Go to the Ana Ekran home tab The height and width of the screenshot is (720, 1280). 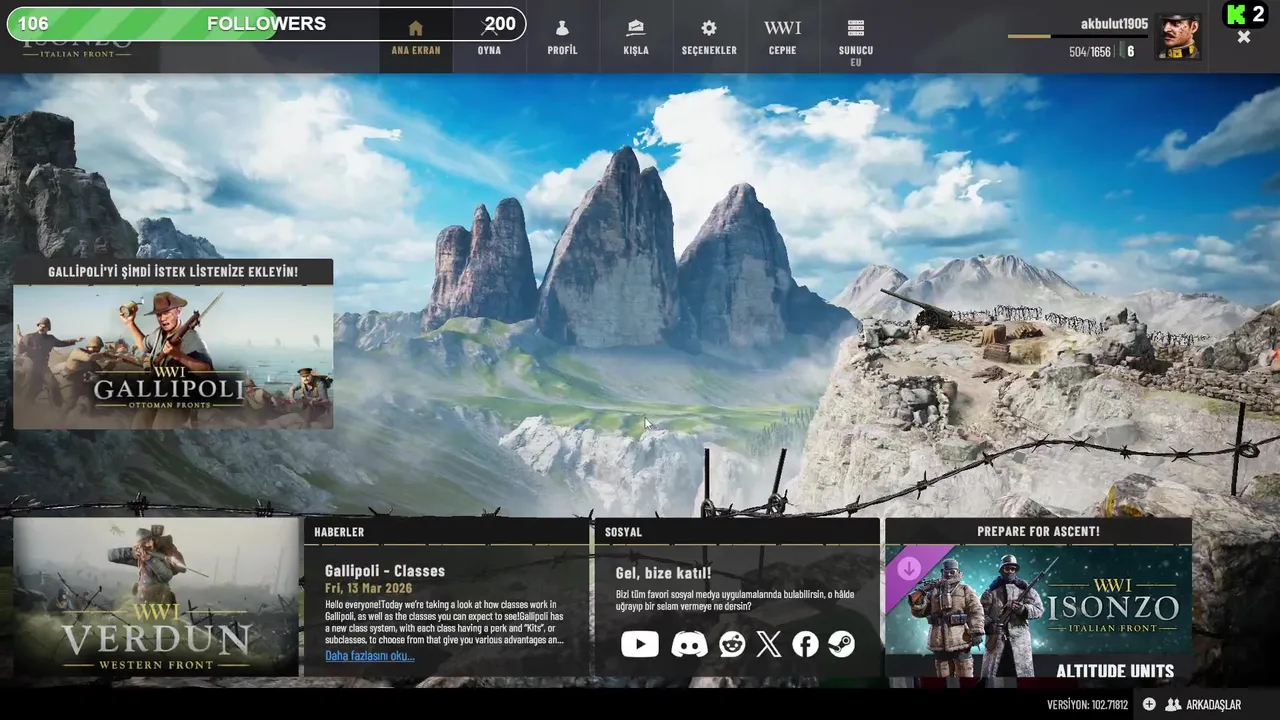coord(416,37)
